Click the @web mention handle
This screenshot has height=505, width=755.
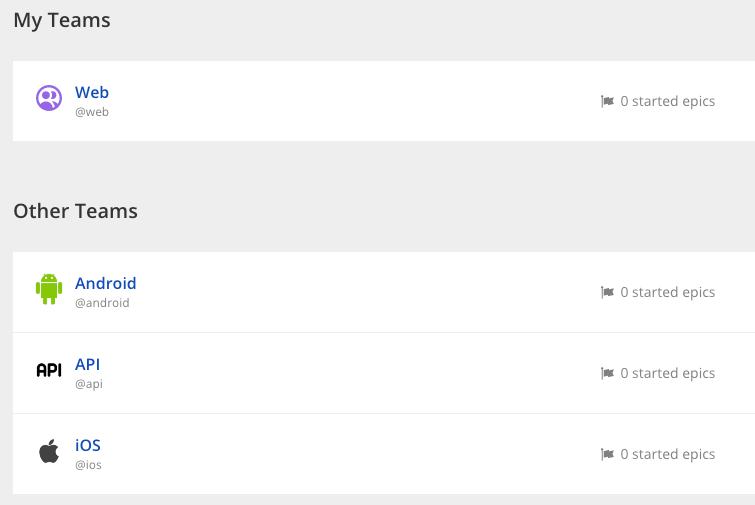92,112
